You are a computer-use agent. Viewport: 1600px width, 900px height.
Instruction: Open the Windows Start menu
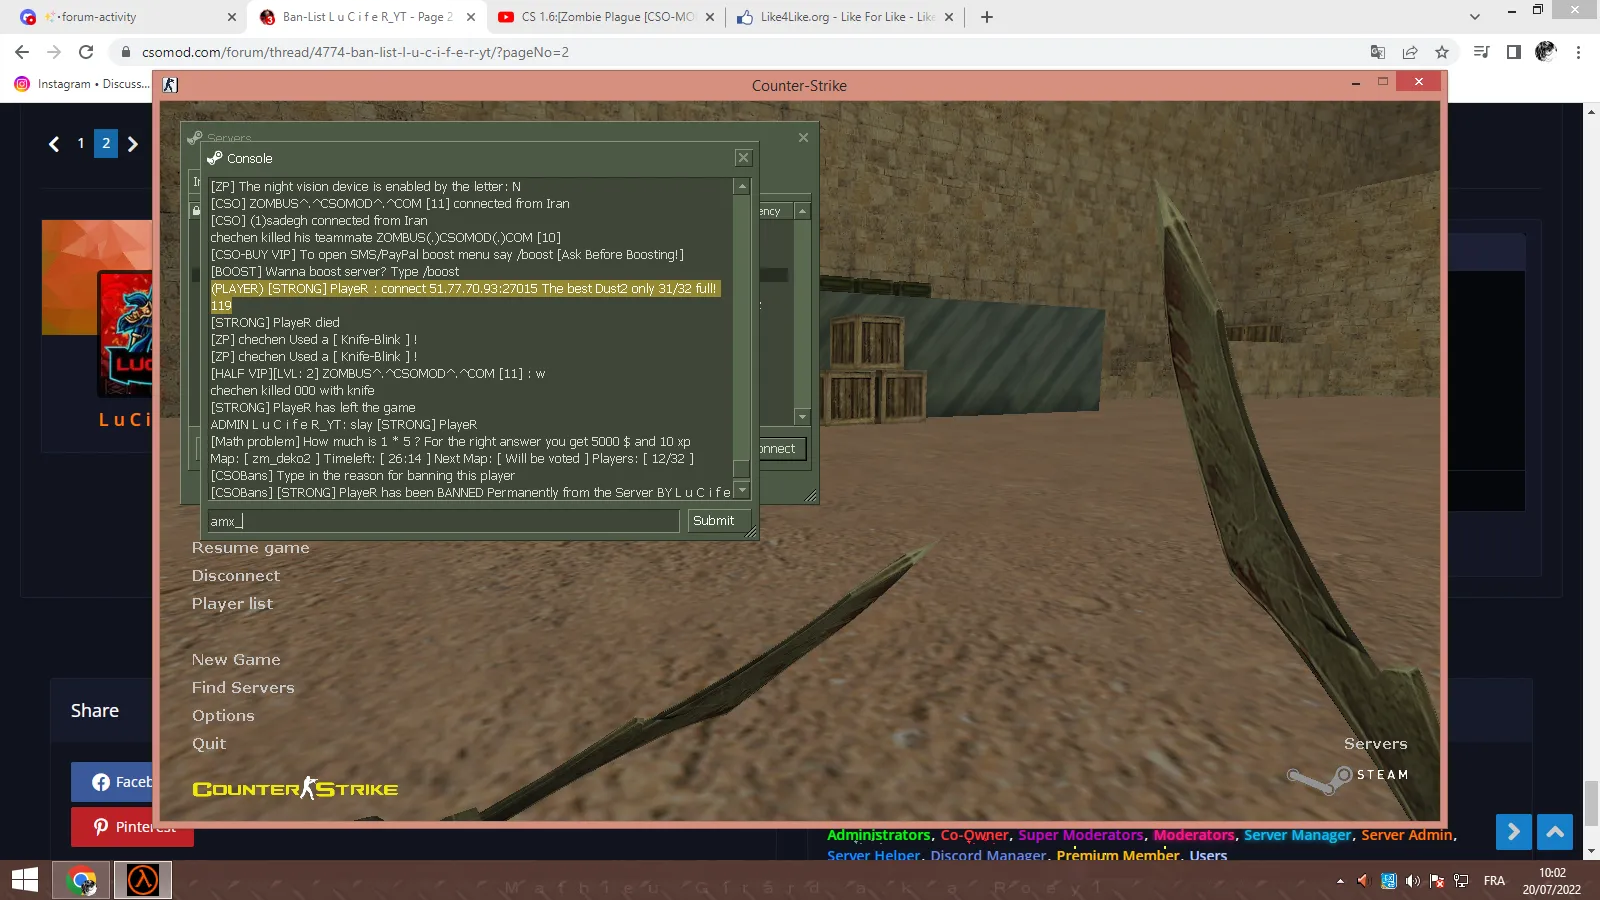(x=25, y=880)
